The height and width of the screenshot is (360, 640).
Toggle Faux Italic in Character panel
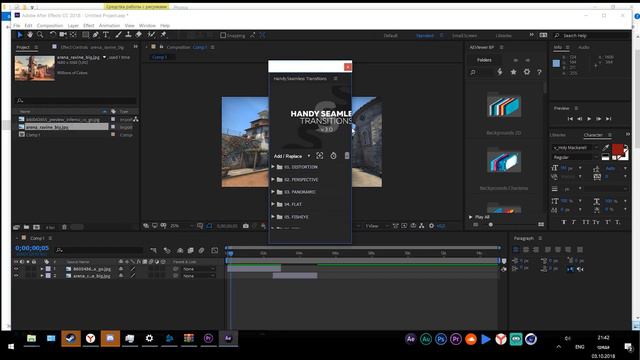(574, 222)
